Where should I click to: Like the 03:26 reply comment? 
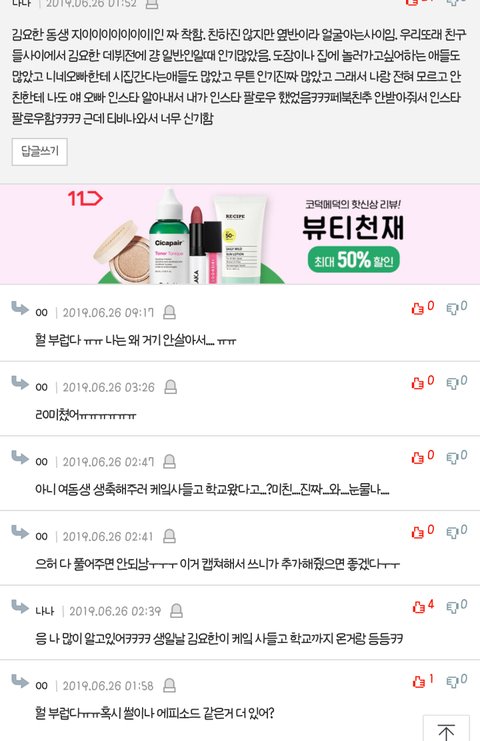422,382
